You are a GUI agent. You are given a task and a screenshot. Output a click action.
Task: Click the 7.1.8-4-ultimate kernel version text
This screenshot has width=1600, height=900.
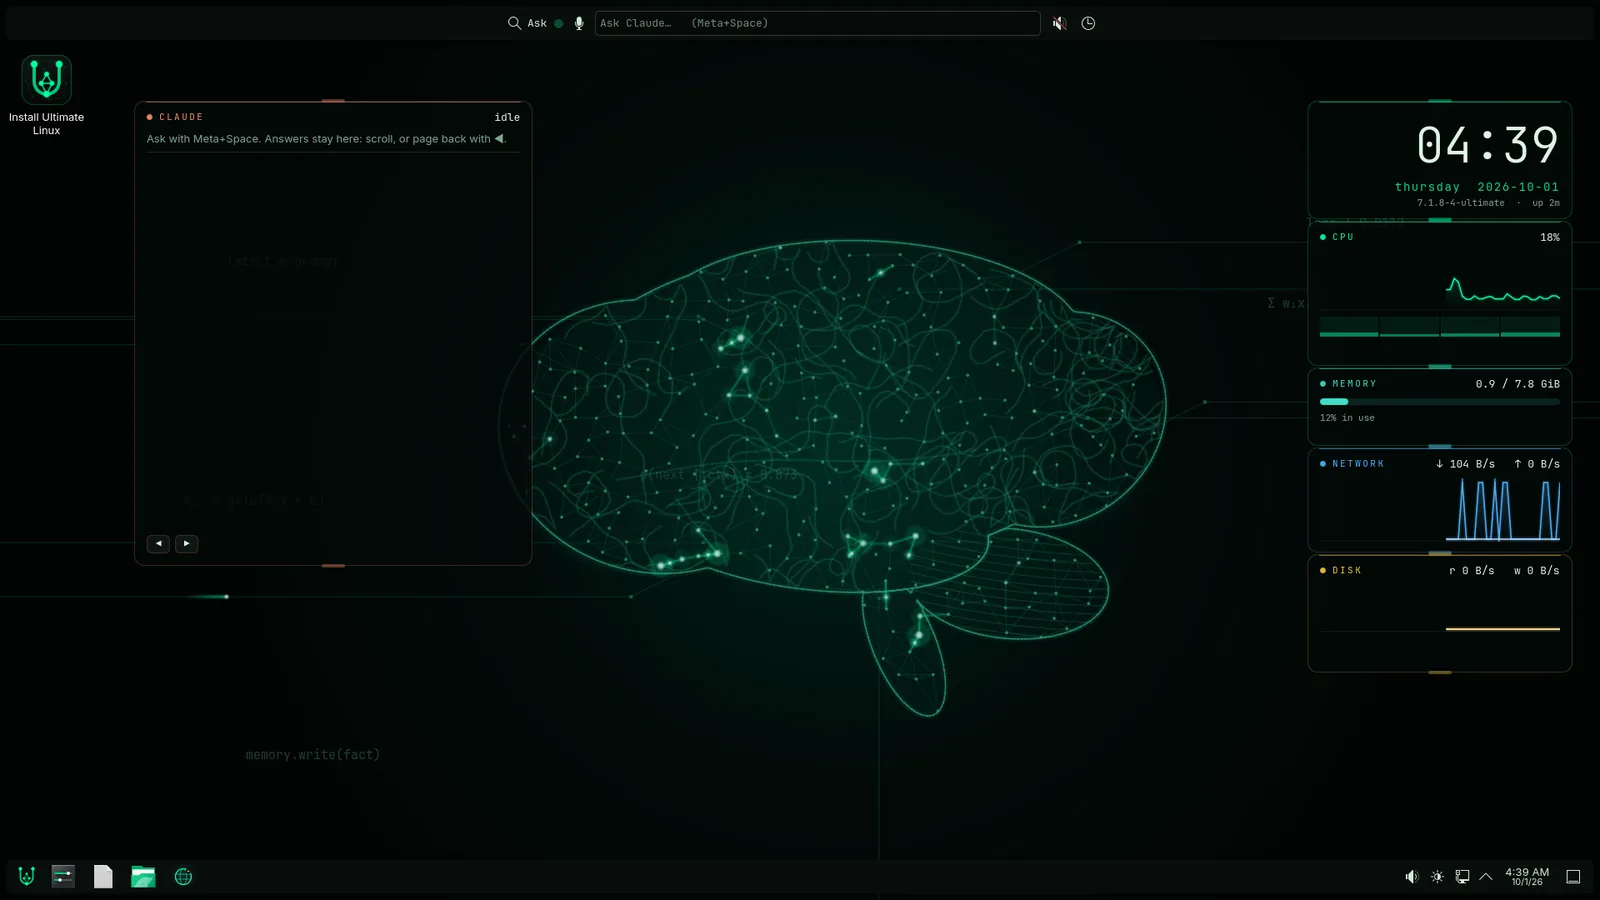(1460, 203)
